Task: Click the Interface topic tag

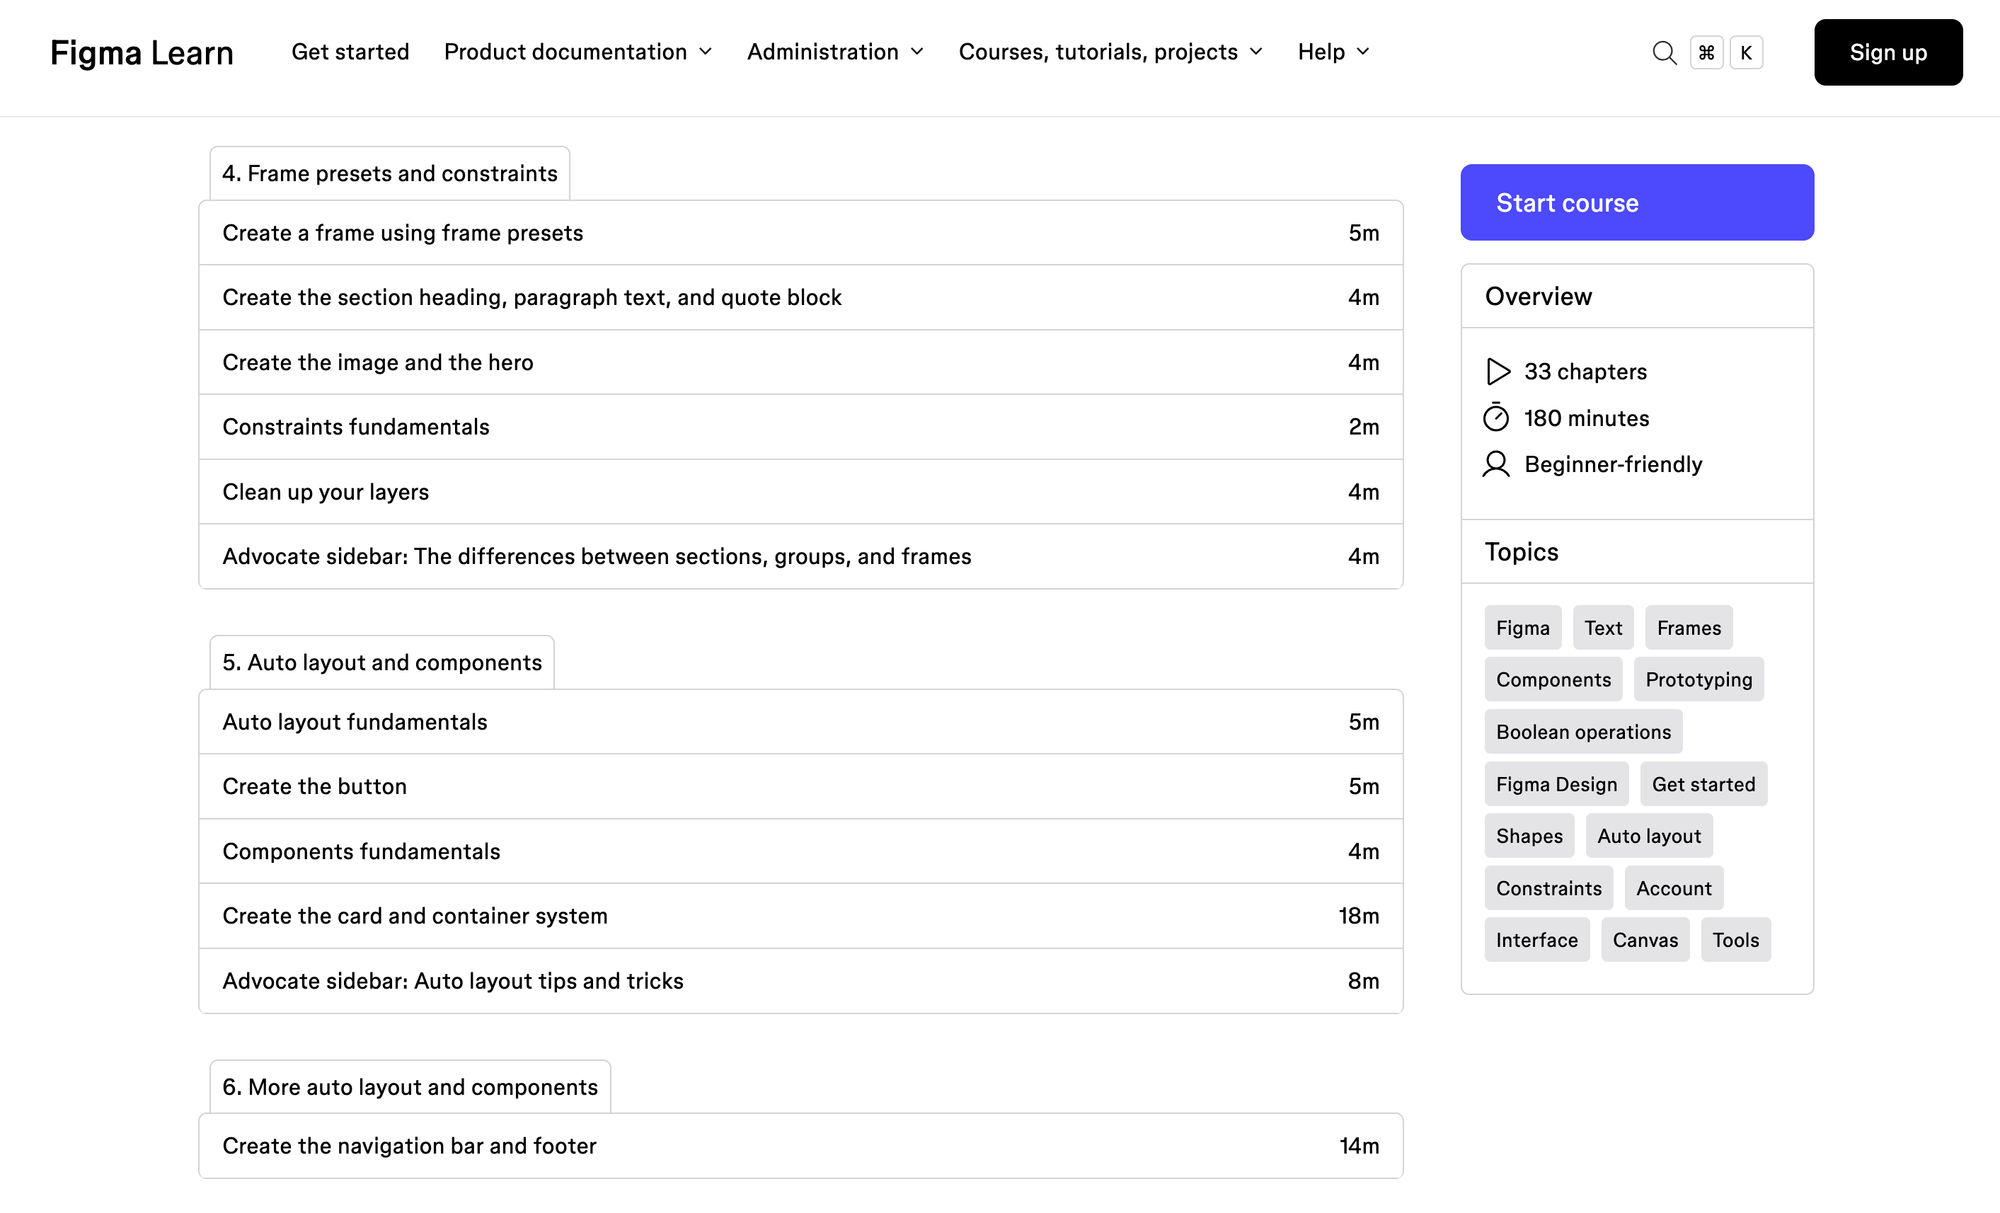Action: pos(1537,940)
